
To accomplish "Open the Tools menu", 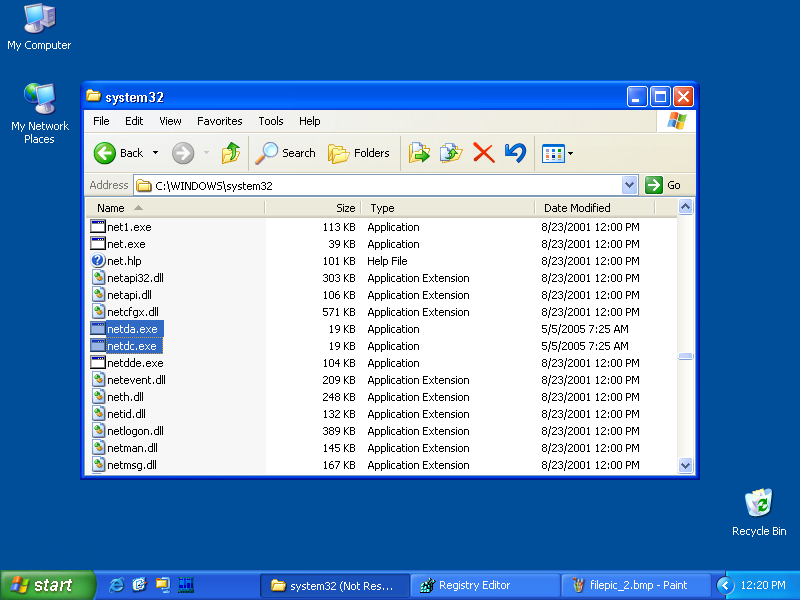I will (270, 121).
